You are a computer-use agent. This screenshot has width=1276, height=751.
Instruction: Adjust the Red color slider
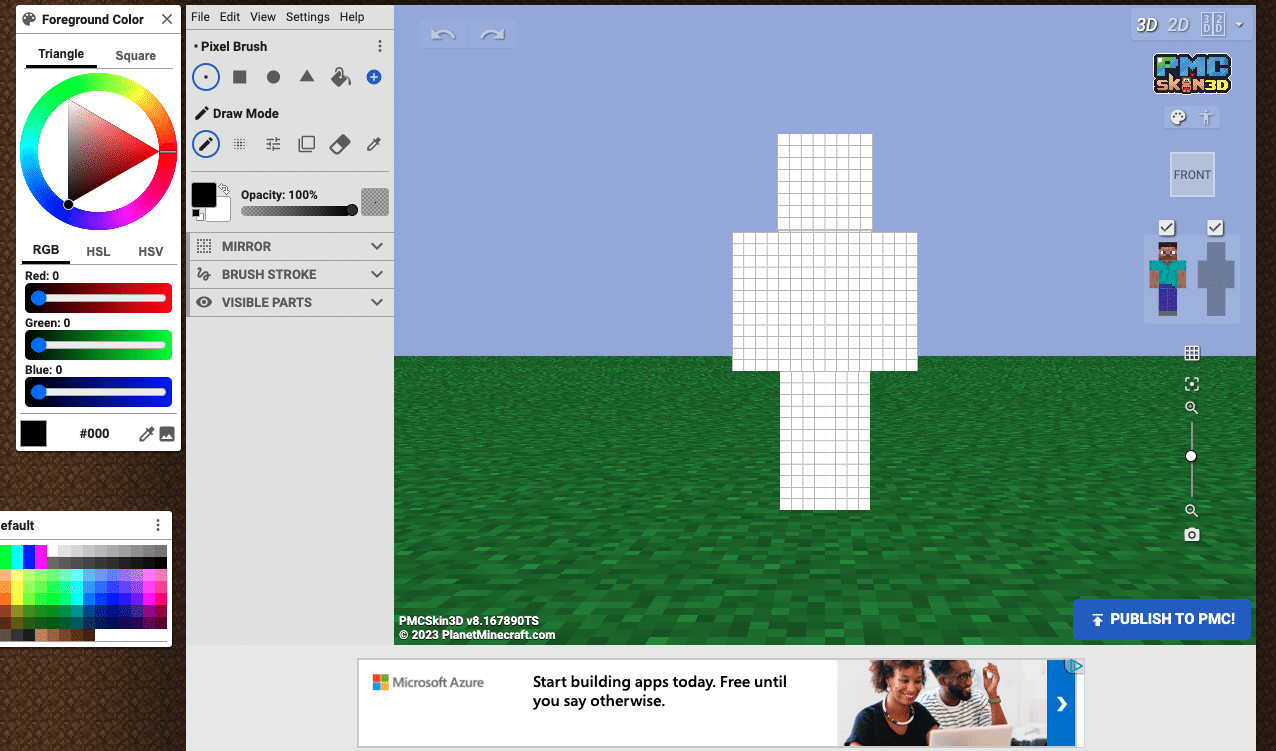coord(98,298)
